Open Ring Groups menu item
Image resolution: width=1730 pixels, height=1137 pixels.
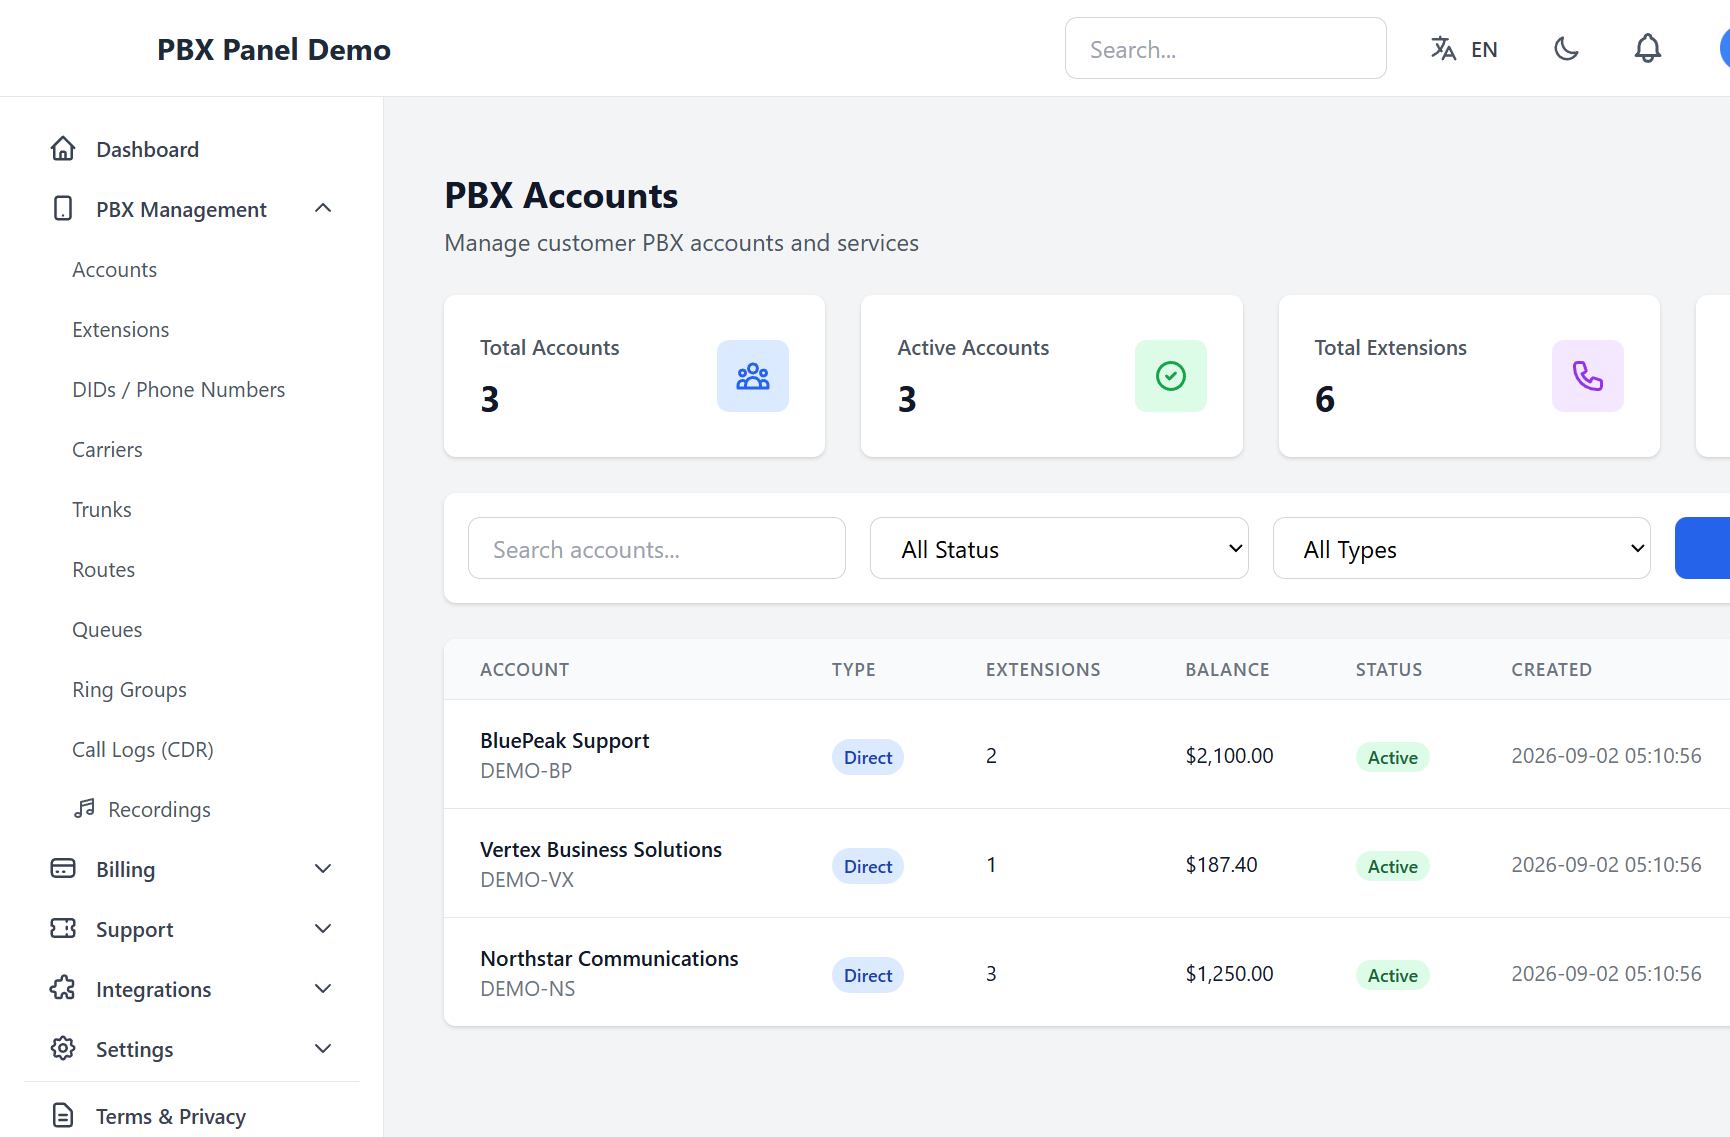[130, 690]
